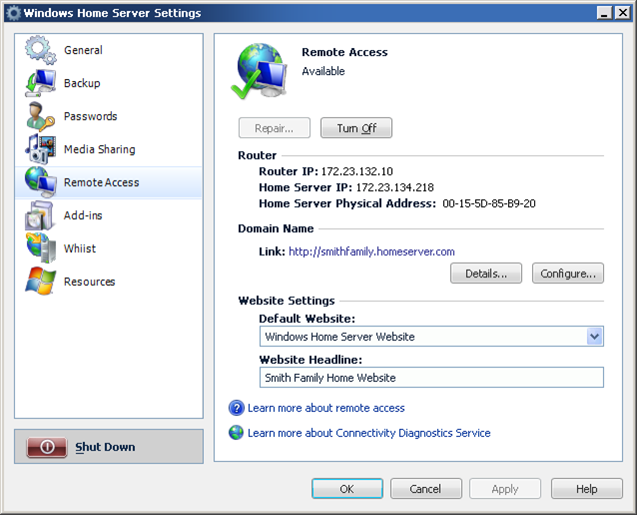Click the small globe icon beside Connectivity Diagnostics link
The width and height of the screenshot is (637, 515).
click(236, 433)
